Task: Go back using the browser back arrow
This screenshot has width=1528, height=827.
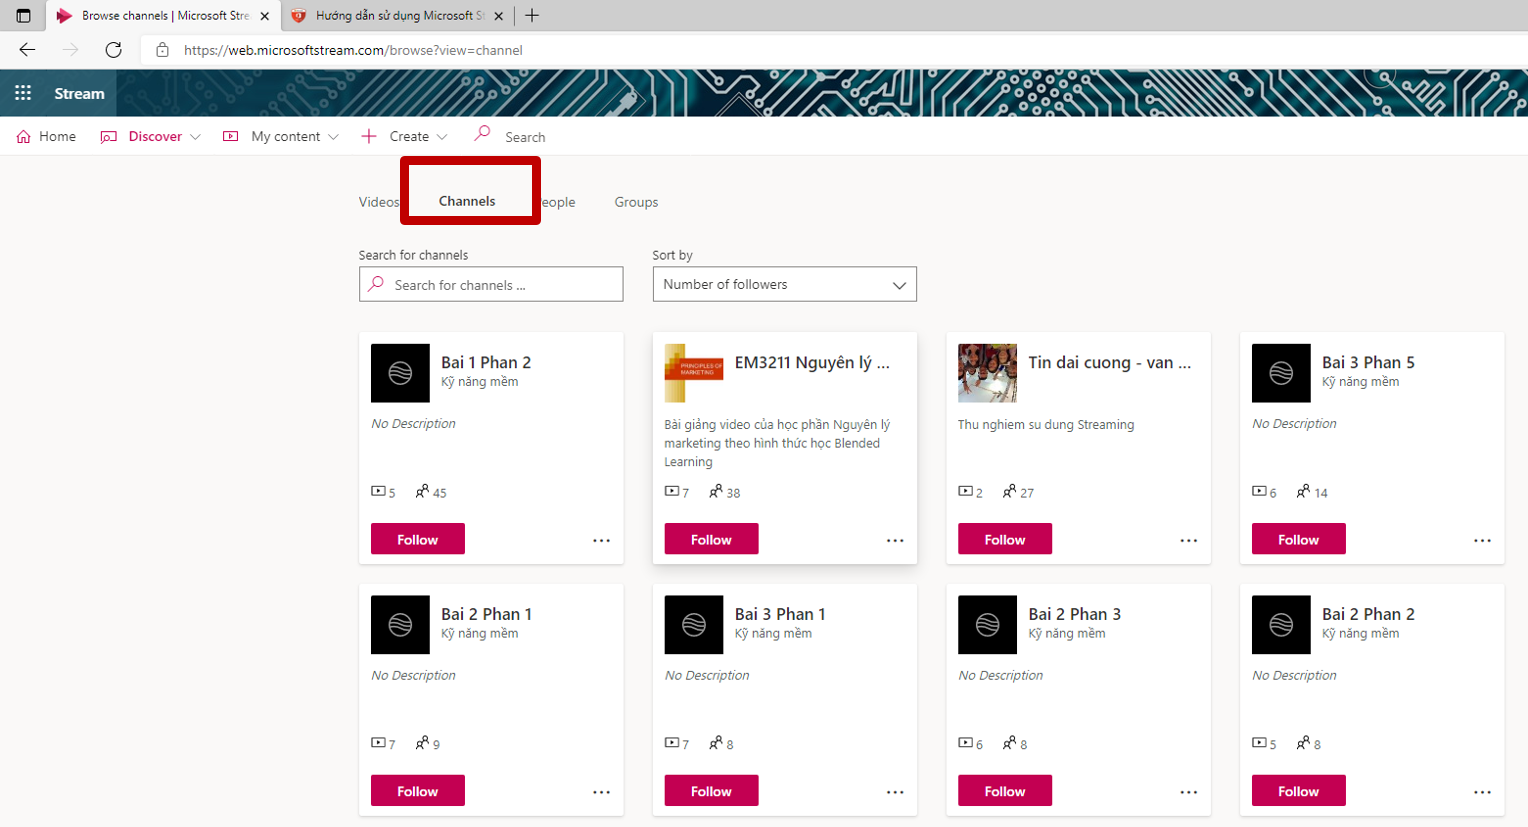Action: pos(27,50)
